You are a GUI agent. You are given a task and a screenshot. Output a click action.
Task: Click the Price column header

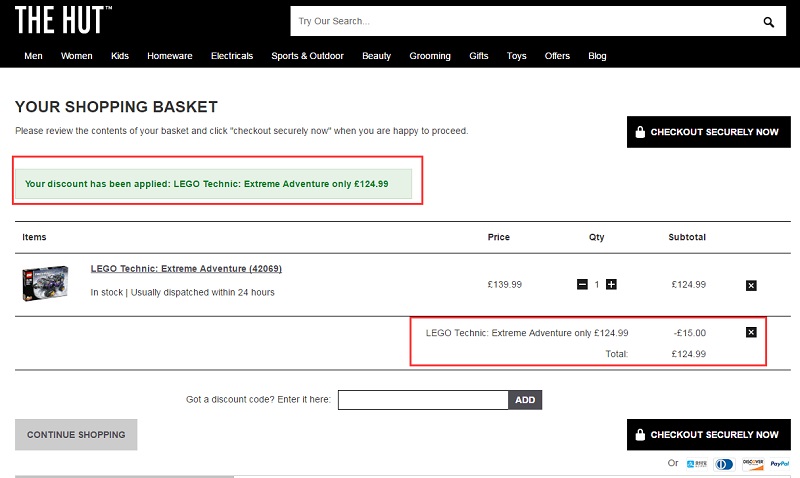(498, 237)
